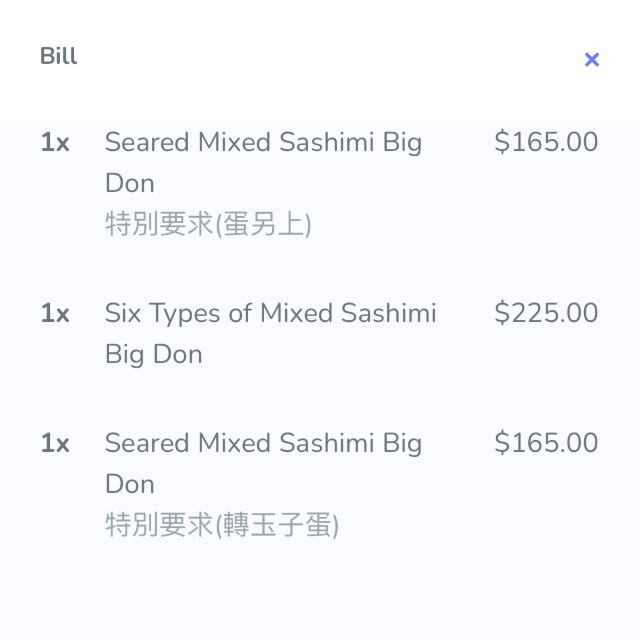Screen dimensions: 640x640
Task: Close the Bill panel with the X icon
Action: (592, 59)
